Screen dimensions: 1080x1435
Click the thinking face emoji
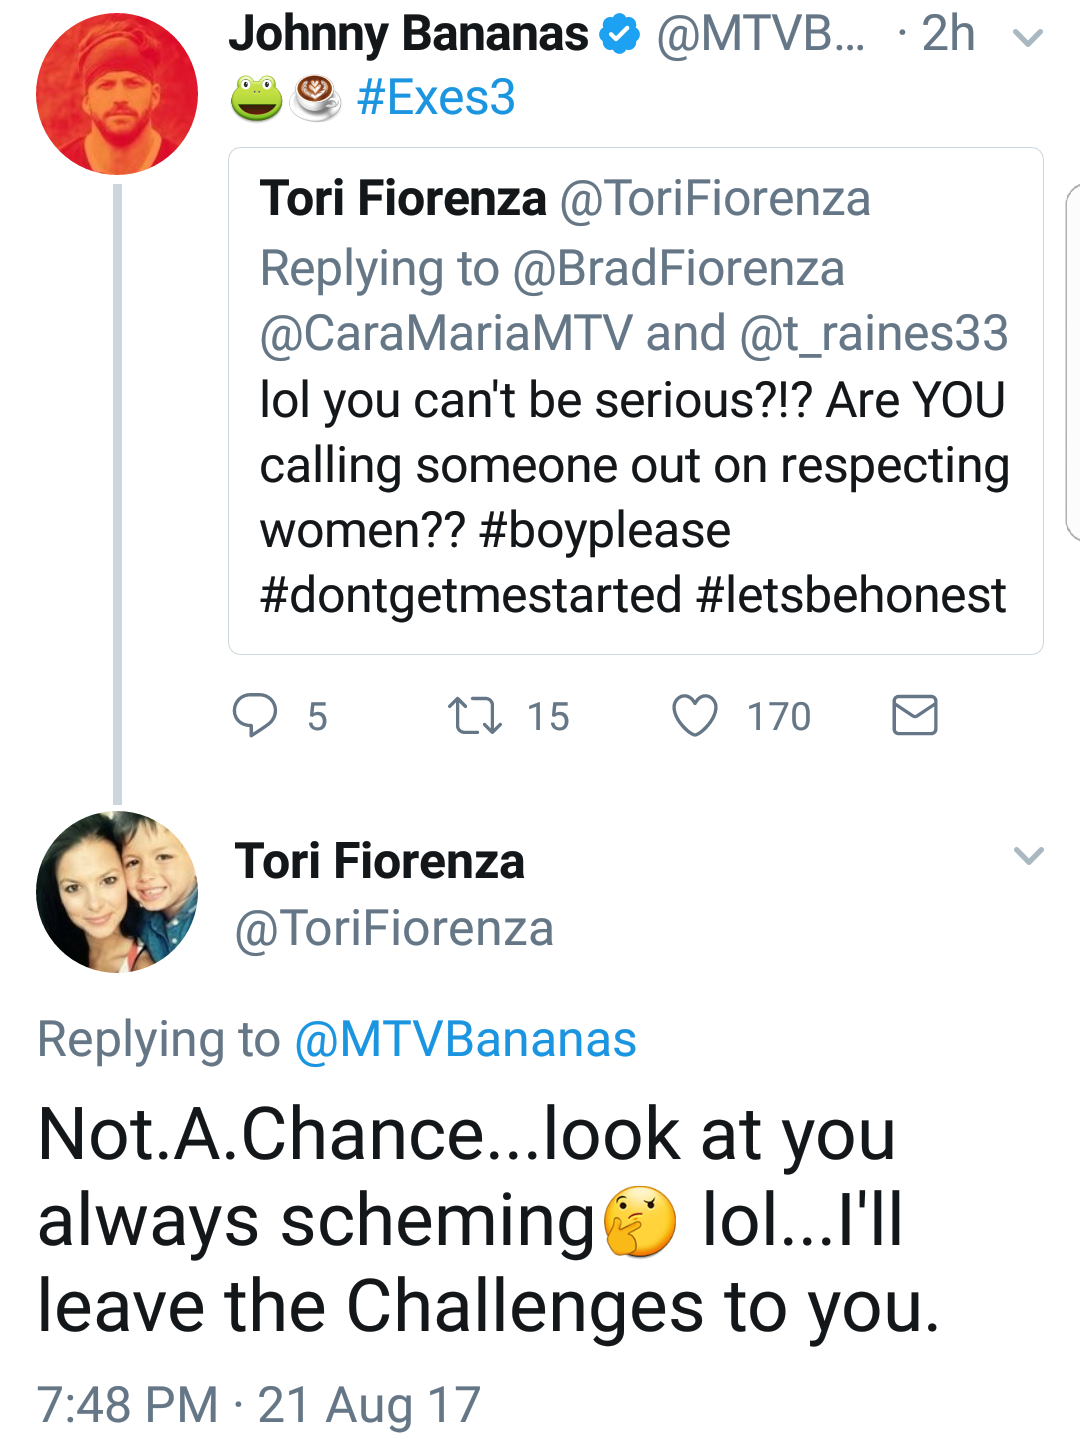coord(641,1221)
